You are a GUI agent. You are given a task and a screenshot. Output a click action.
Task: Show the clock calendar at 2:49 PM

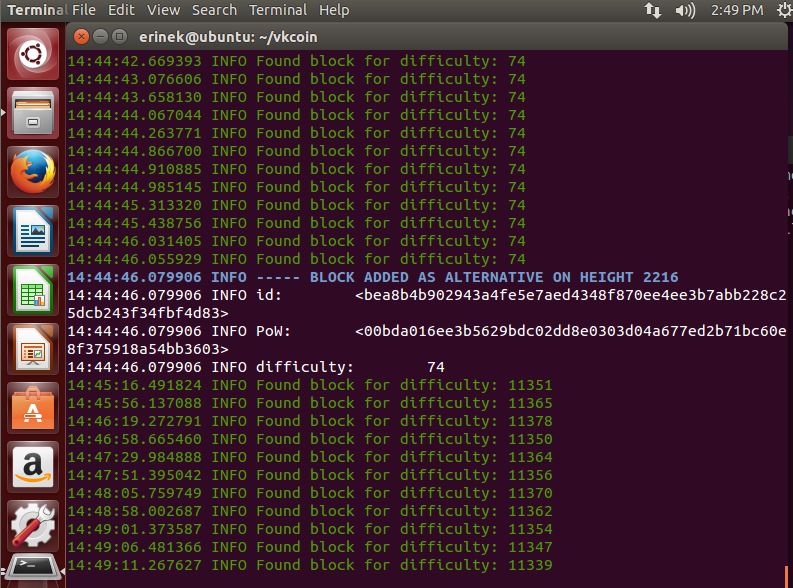click(737, 10)
